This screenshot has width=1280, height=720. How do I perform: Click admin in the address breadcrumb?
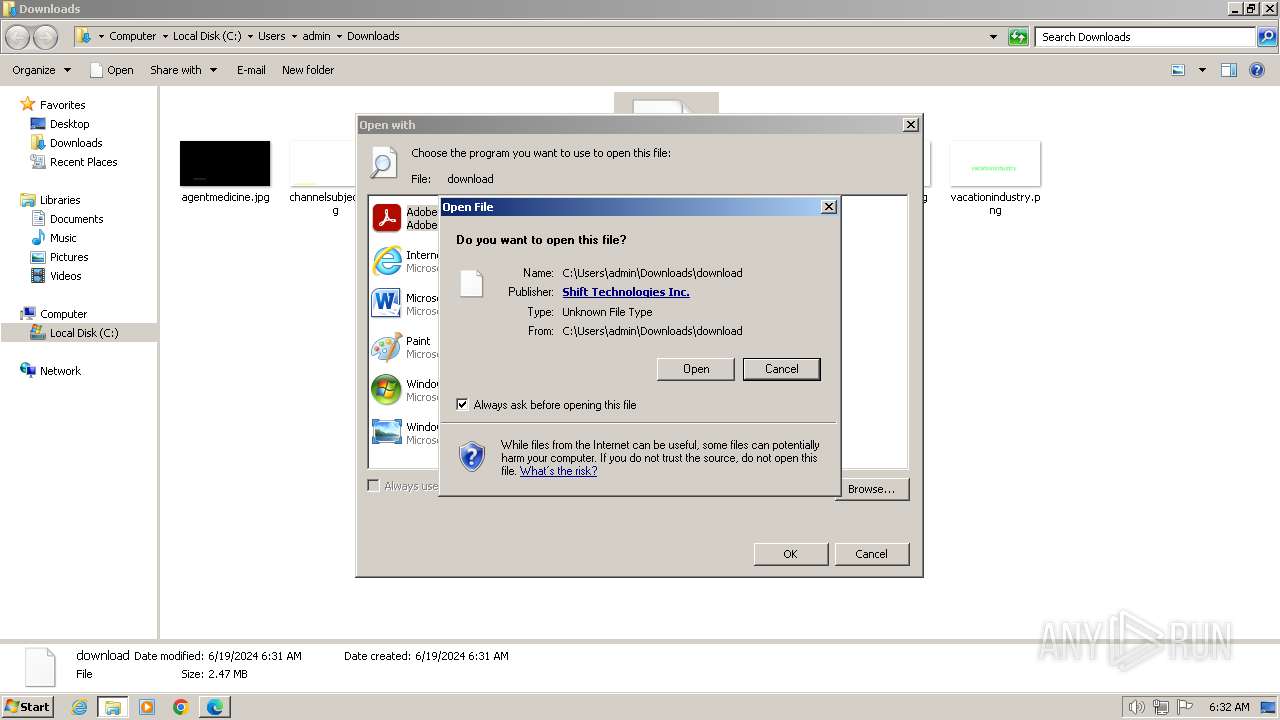tap(316, 36)
